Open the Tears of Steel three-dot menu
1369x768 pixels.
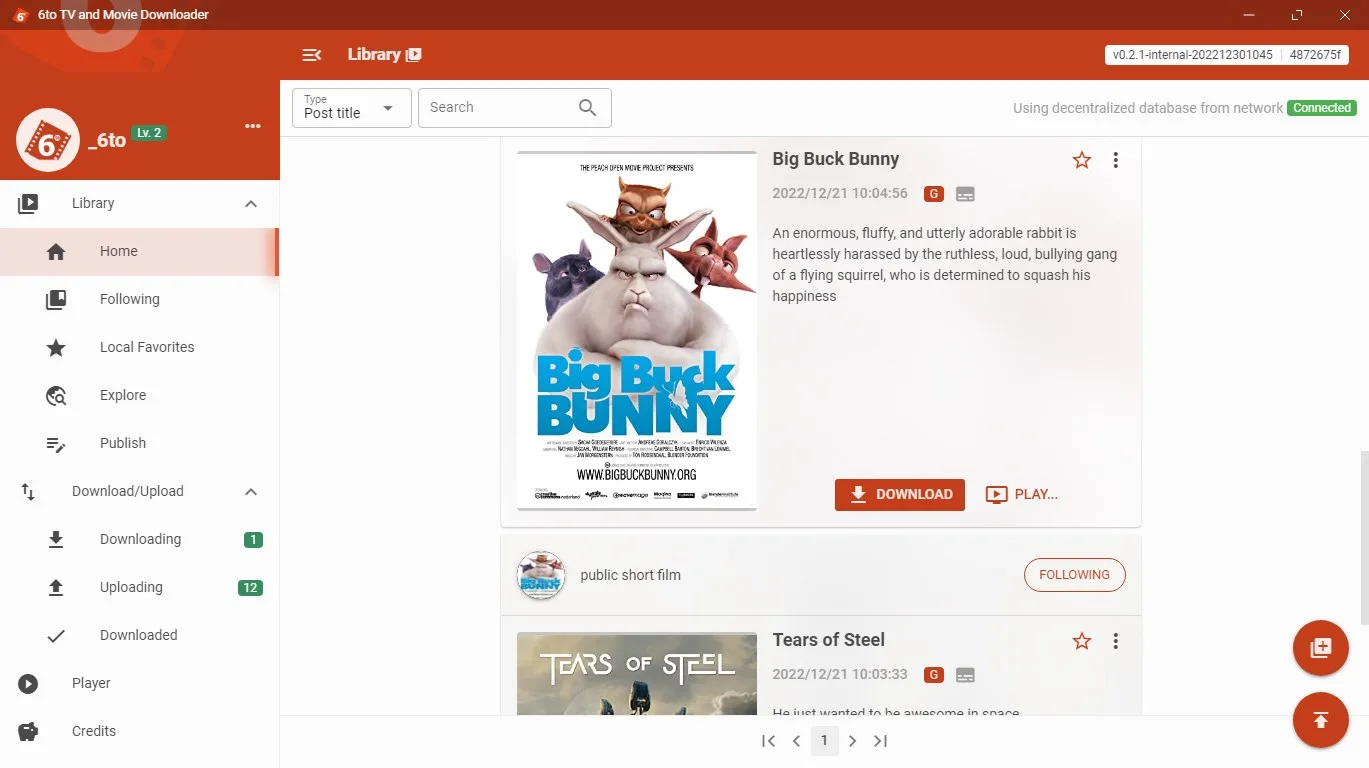tap(1116, 641)
